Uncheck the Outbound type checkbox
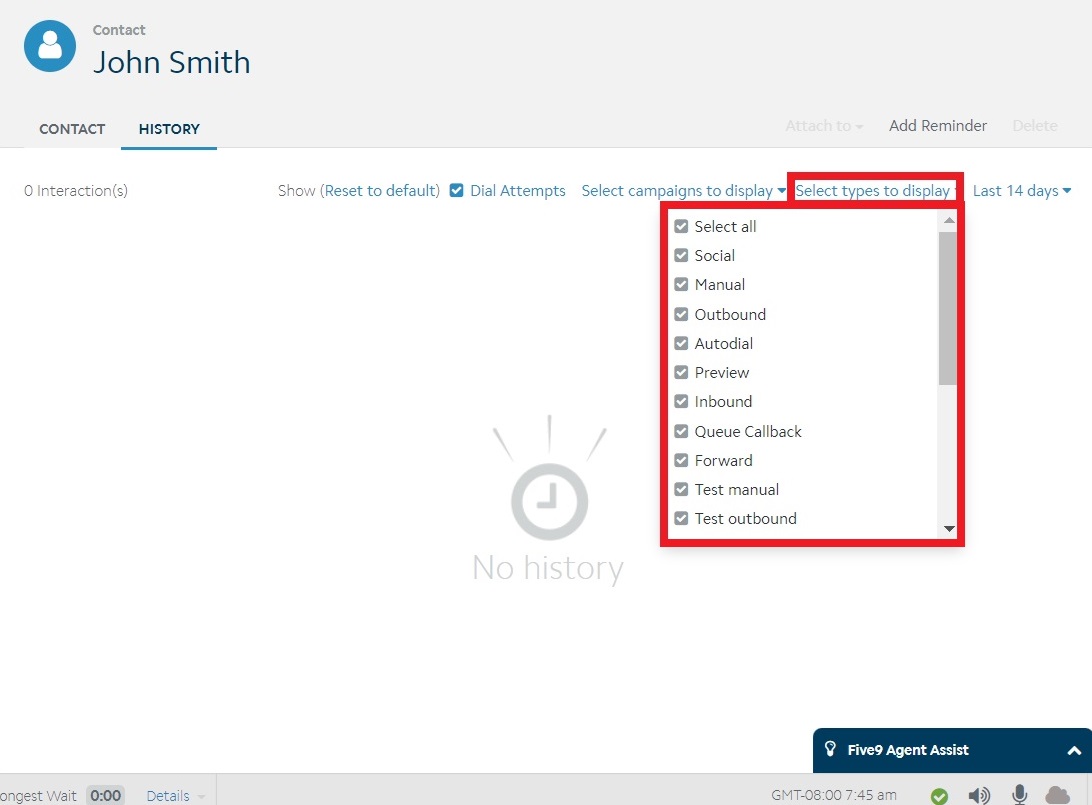 pos(681,314)
